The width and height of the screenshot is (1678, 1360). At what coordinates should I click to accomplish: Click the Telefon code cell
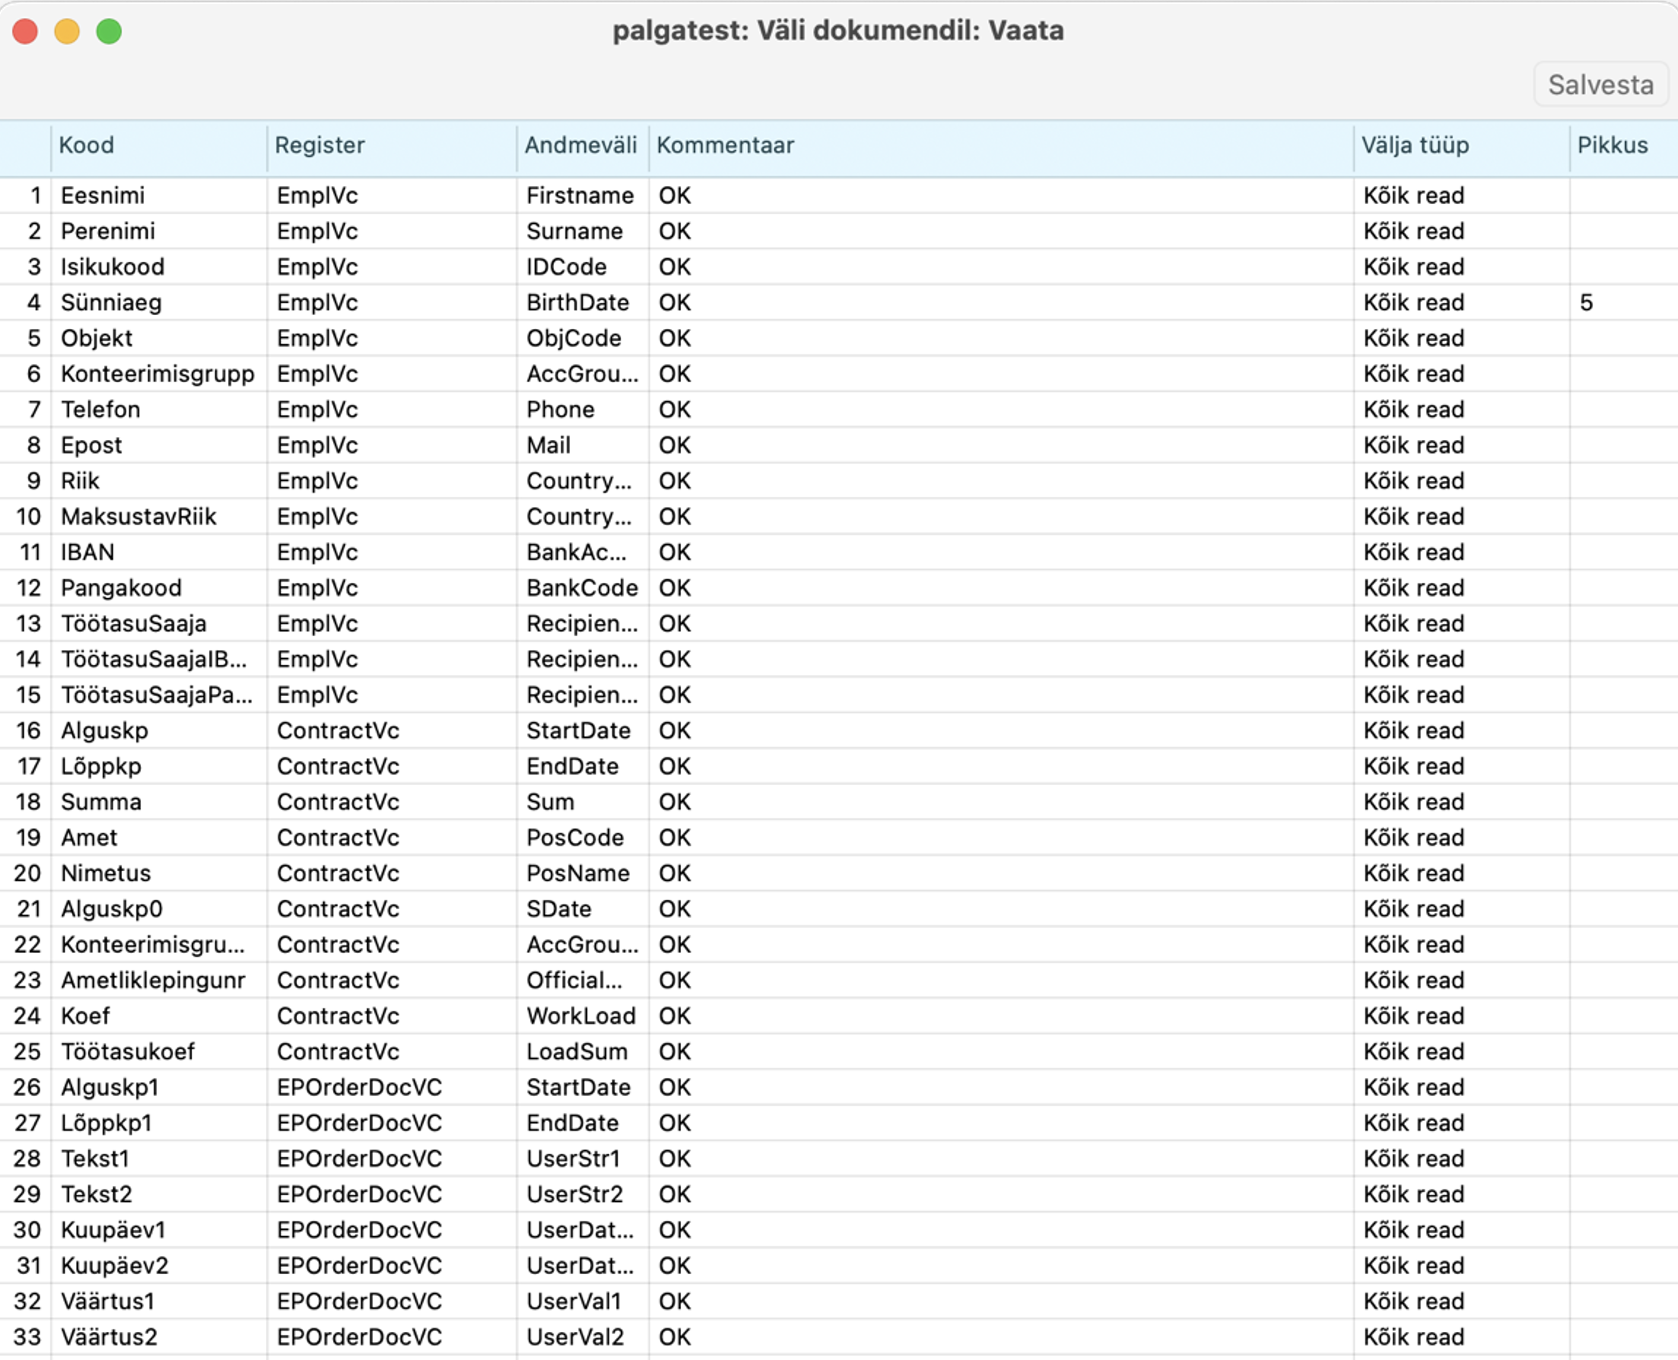click(x=159, y=410)
